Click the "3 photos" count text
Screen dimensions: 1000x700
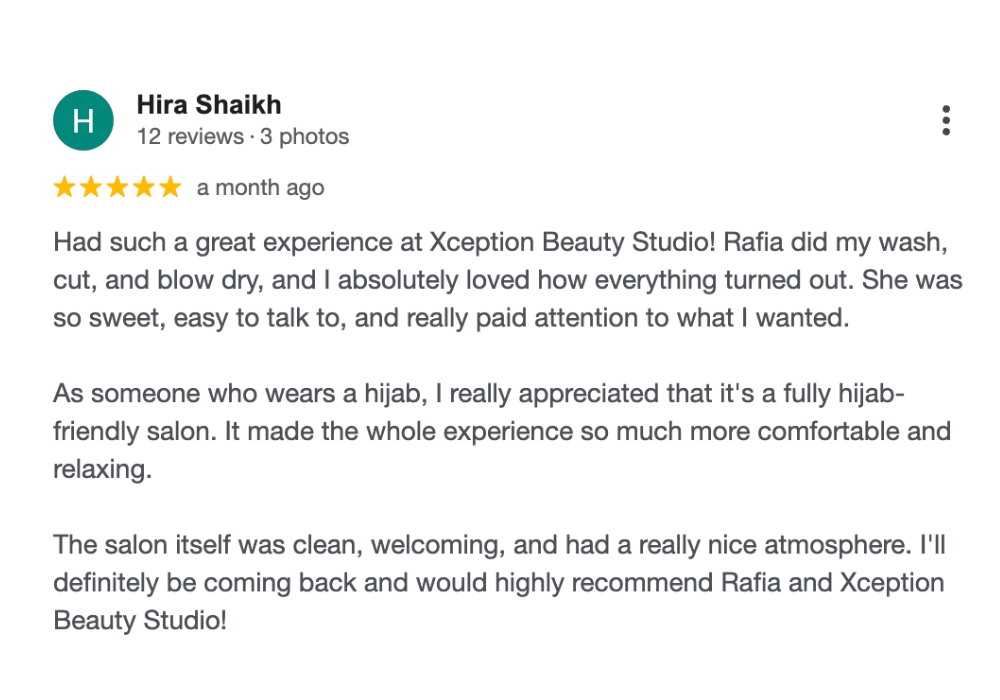305,136
